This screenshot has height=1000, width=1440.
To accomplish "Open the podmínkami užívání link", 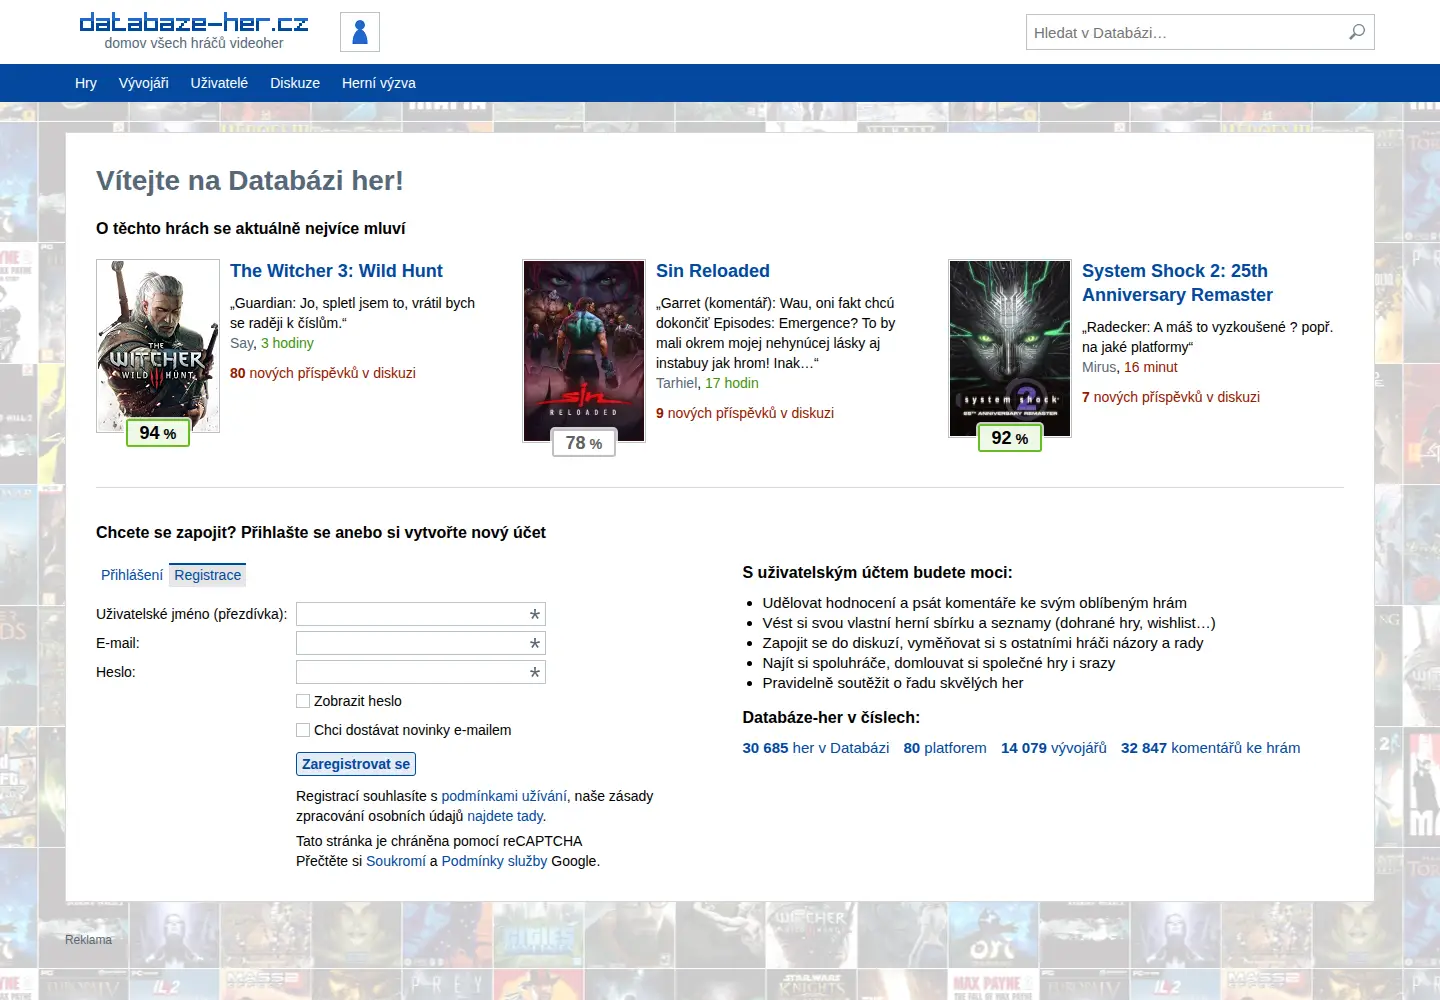I will pos(504,796).
